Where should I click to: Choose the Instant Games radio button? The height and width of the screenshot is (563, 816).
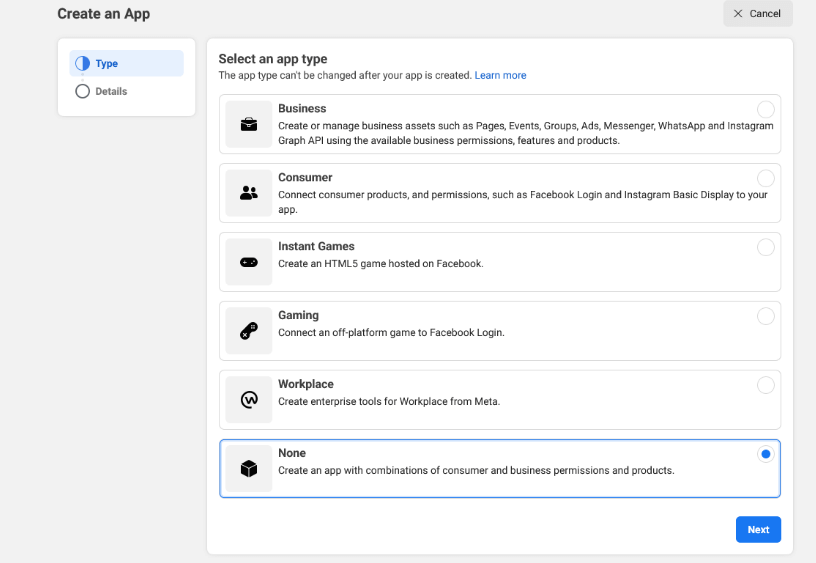point(765,247)
